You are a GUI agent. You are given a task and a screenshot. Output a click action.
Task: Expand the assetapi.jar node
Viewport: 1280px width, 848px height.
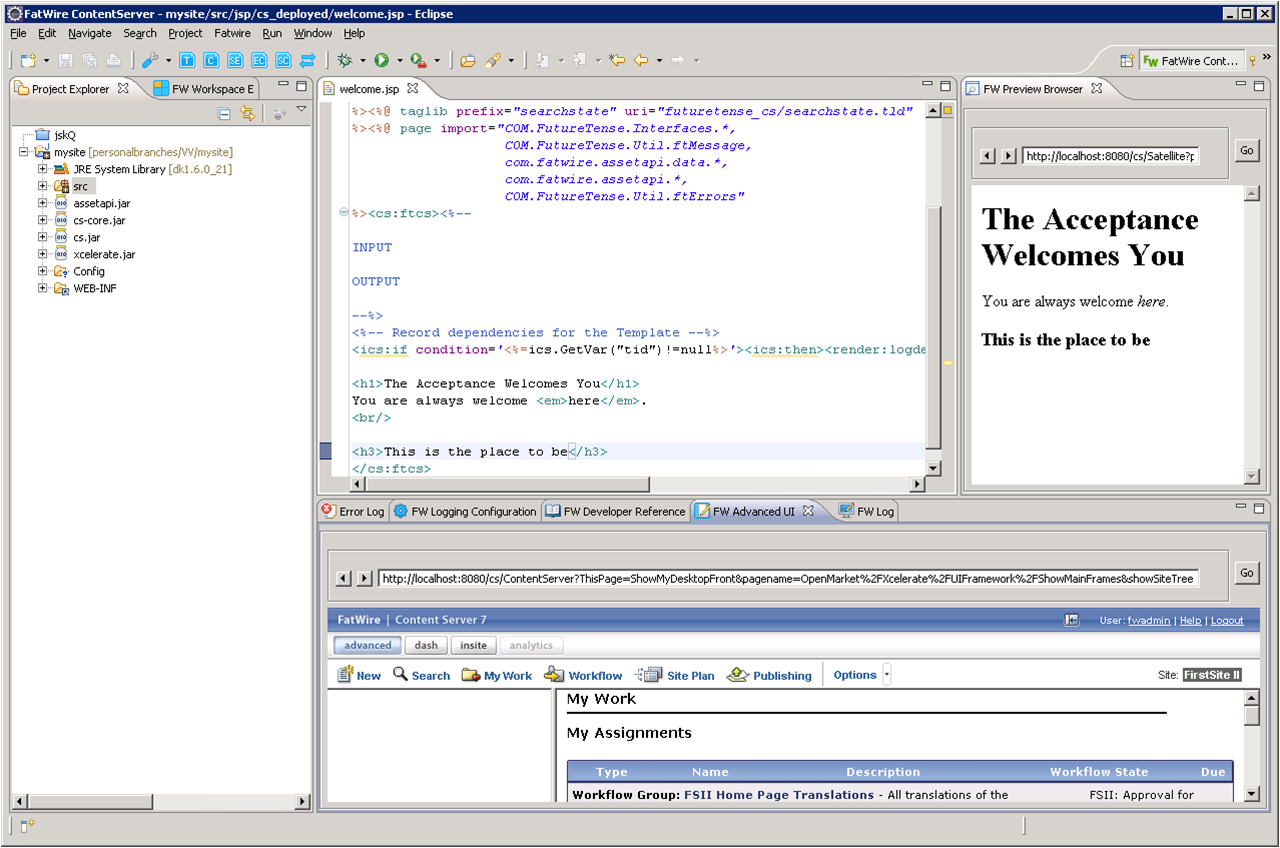(43, 203)
